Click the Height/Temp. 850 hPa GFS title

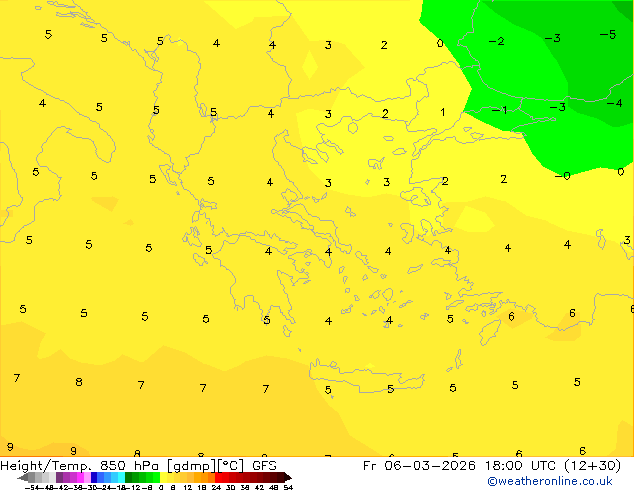click(138, 466)
